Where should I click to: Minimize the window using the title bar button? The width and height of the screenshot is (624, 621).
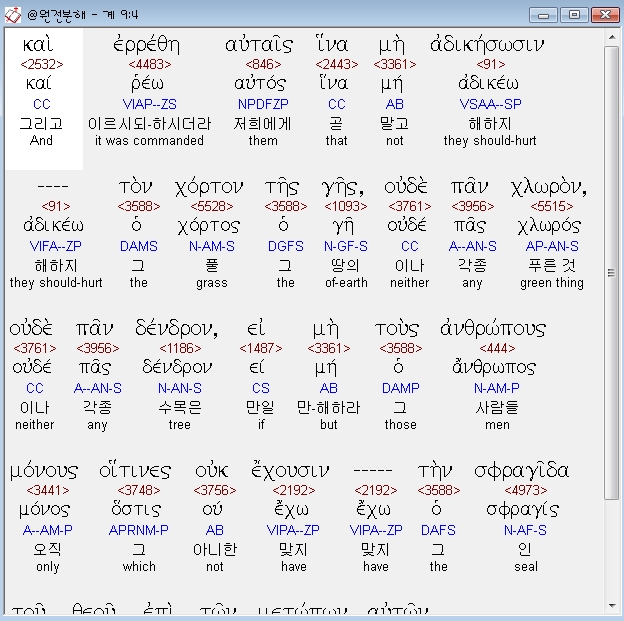543,15
